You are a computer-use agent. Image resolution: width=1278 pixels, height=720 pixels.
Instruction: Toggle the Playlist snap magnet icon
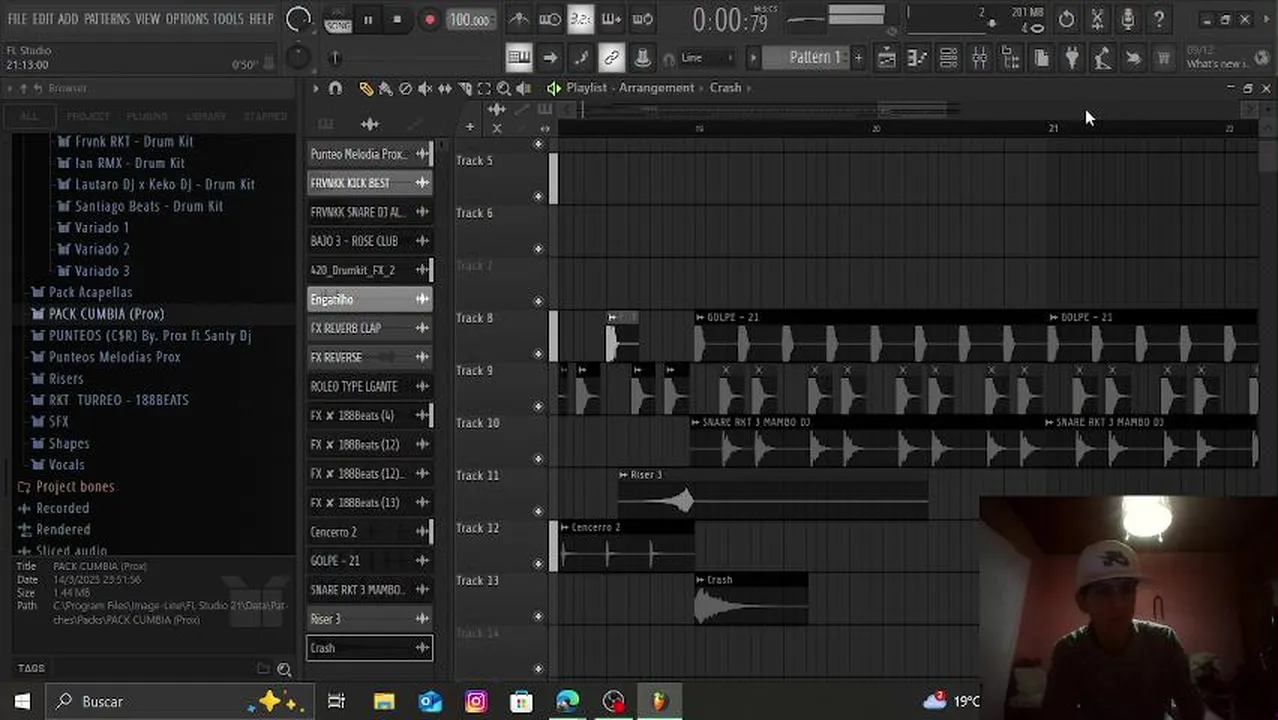pyautogui.click(x=335, y=88)
